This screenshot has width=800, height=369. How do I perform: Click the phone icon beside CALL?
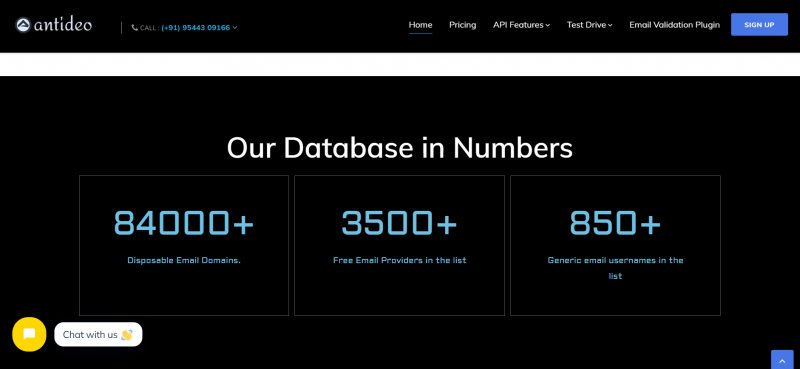click(x=135, y=28)
